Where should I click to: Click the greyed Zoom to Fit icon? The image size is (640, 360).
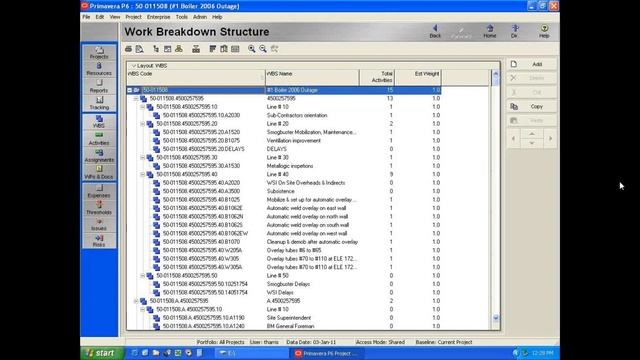tap(274, 49)
